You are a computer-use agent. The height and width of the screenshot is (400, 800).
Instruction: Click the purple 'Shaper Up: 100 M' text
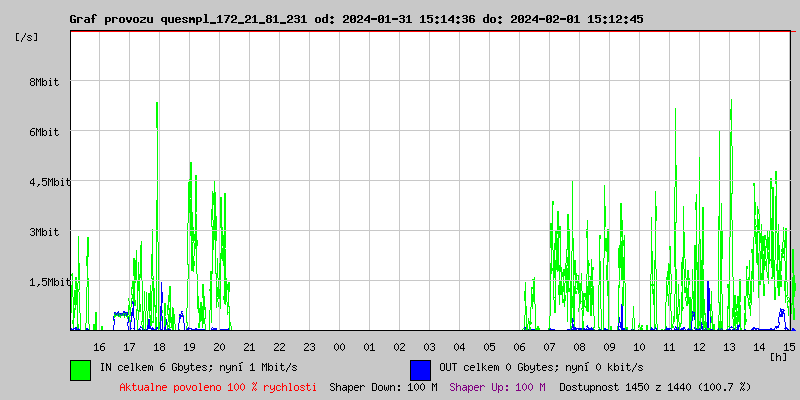pos(497,386)
